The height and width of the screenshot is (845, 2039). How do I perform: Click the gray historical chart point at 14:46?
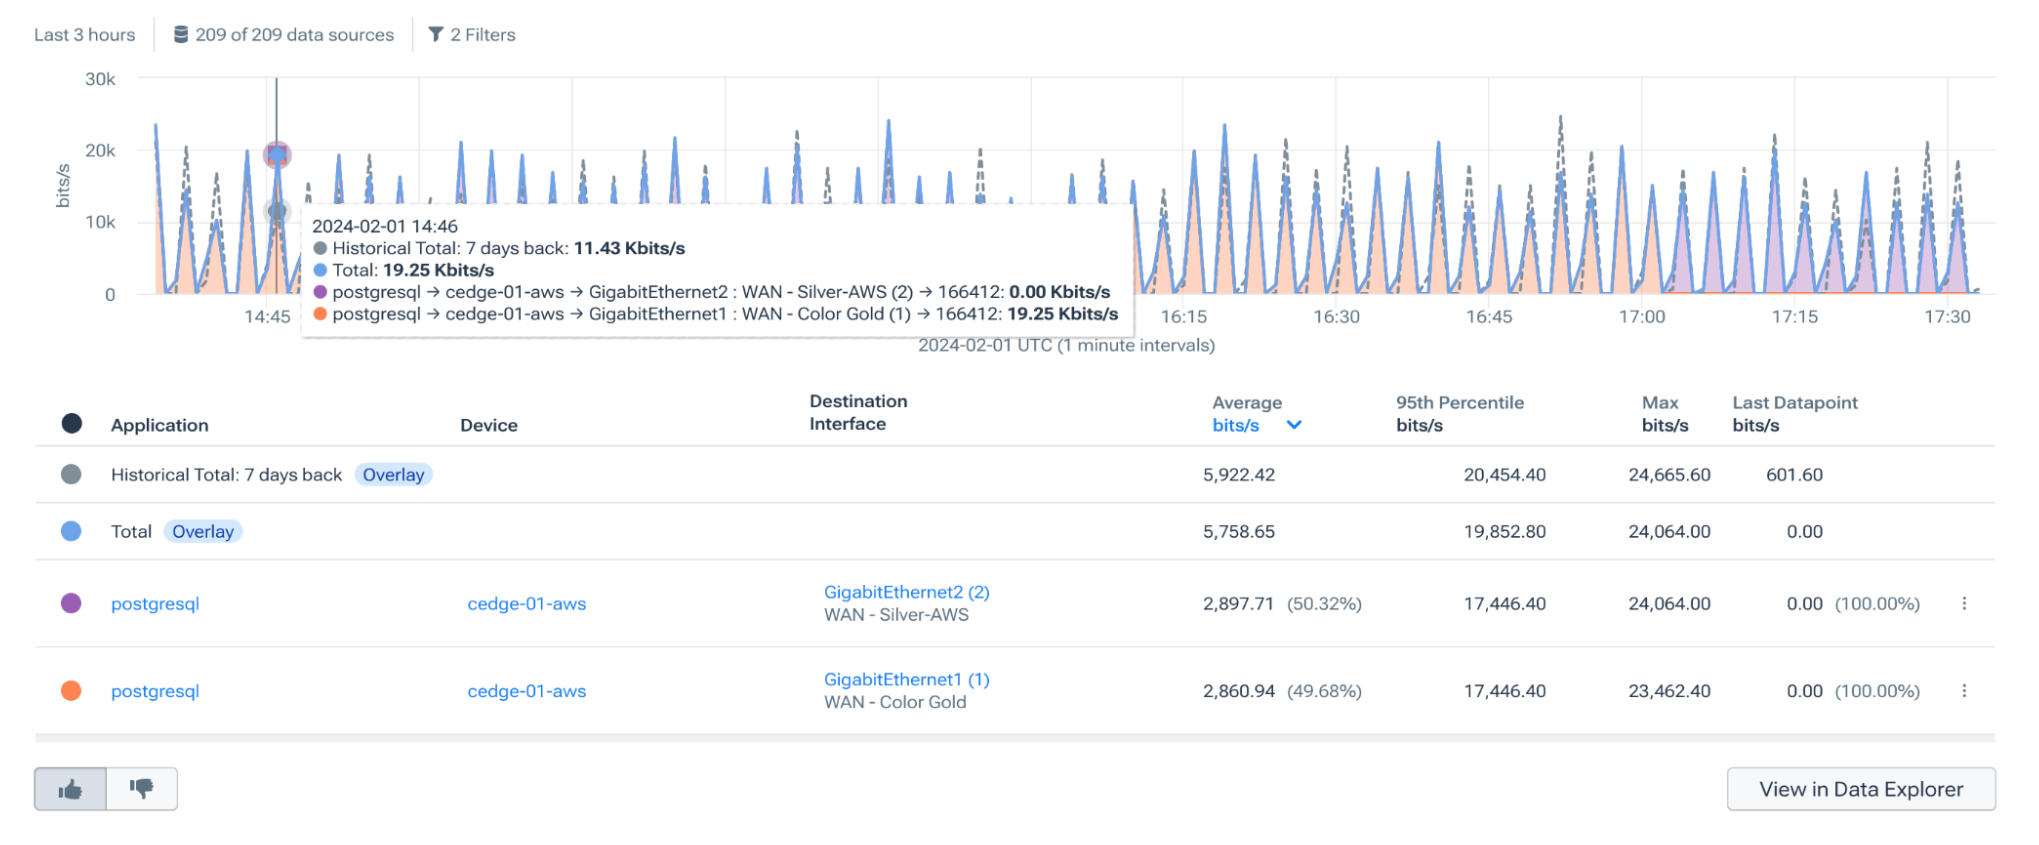[277, 211]
